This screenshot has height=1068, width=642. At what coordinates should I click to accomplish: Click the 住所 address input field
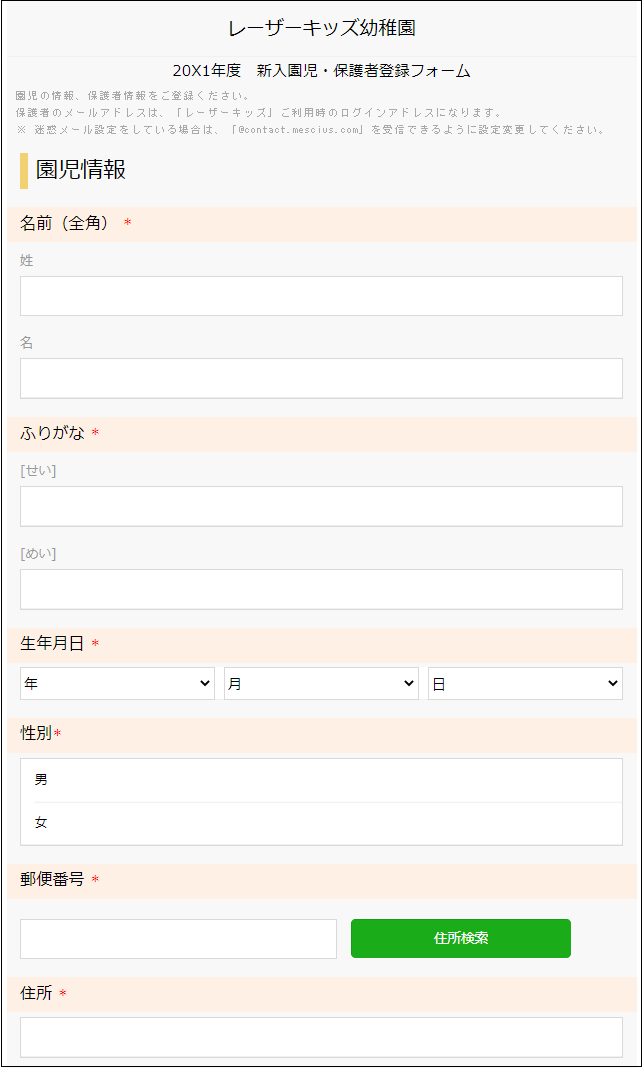tap(321, 1037)
